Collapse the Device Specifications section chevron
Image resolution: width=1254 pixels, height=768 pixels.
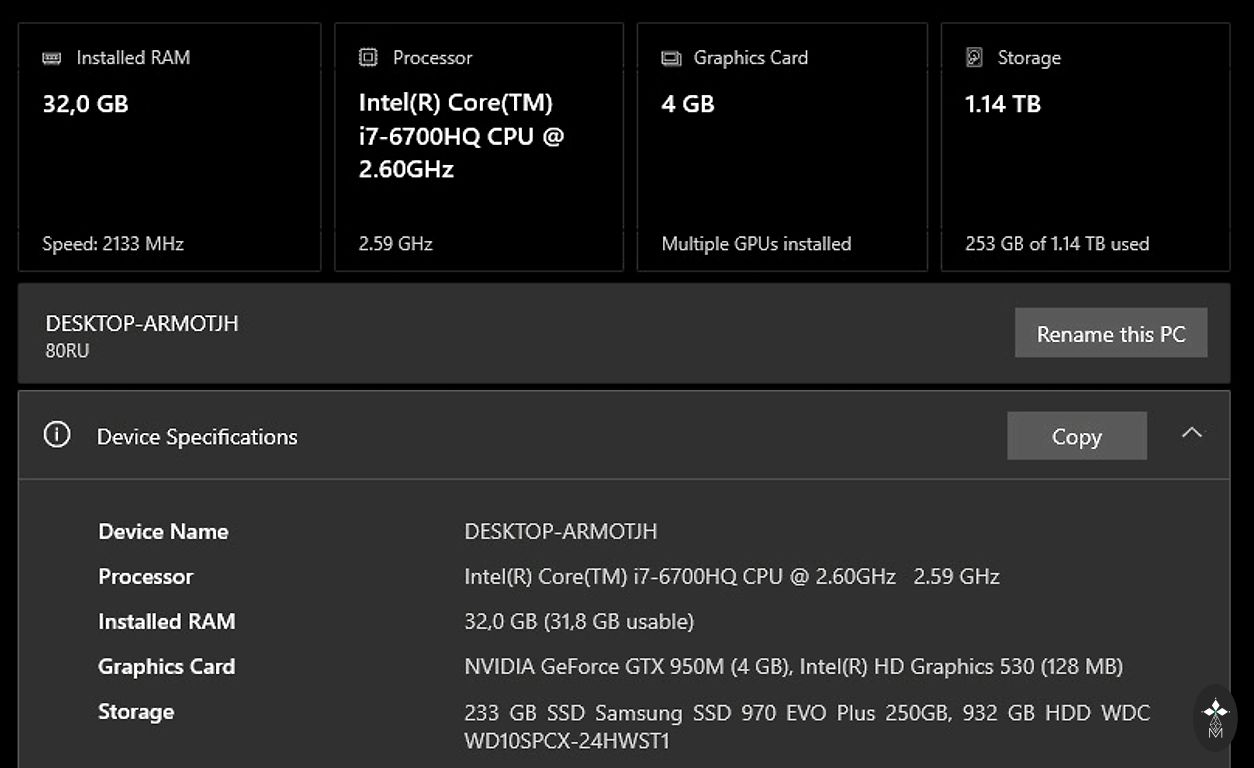(x=1191, y=433)
